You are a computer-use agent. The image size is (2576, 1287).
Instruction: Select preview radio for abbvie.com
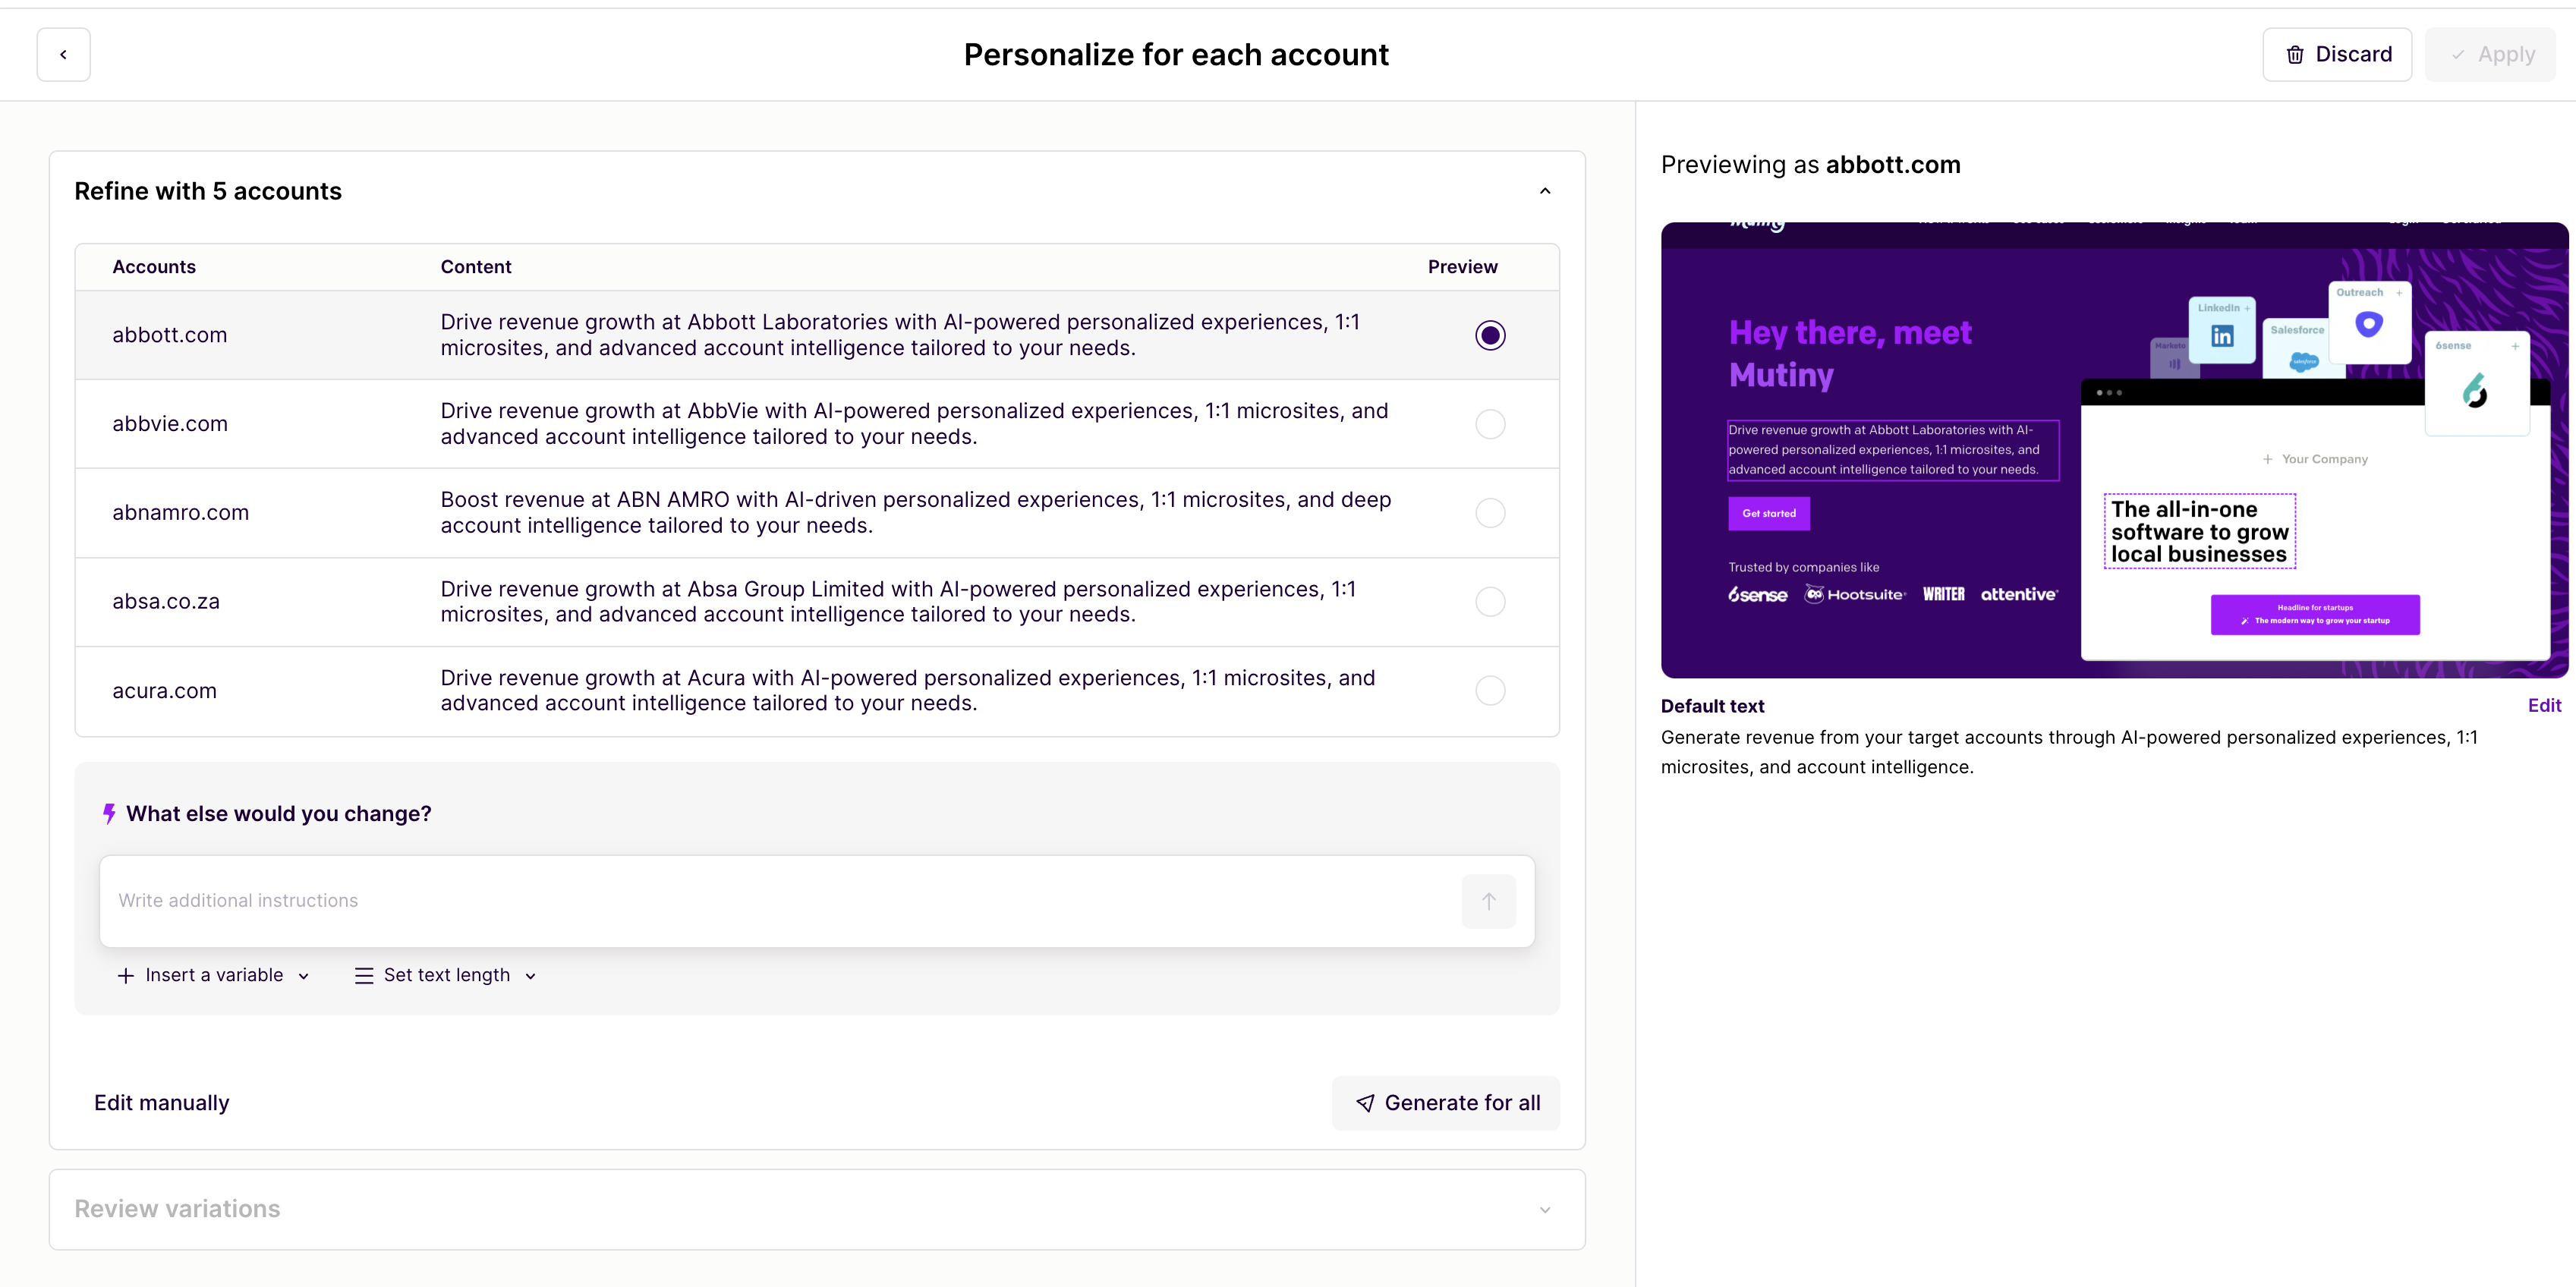coord(1490,424)
